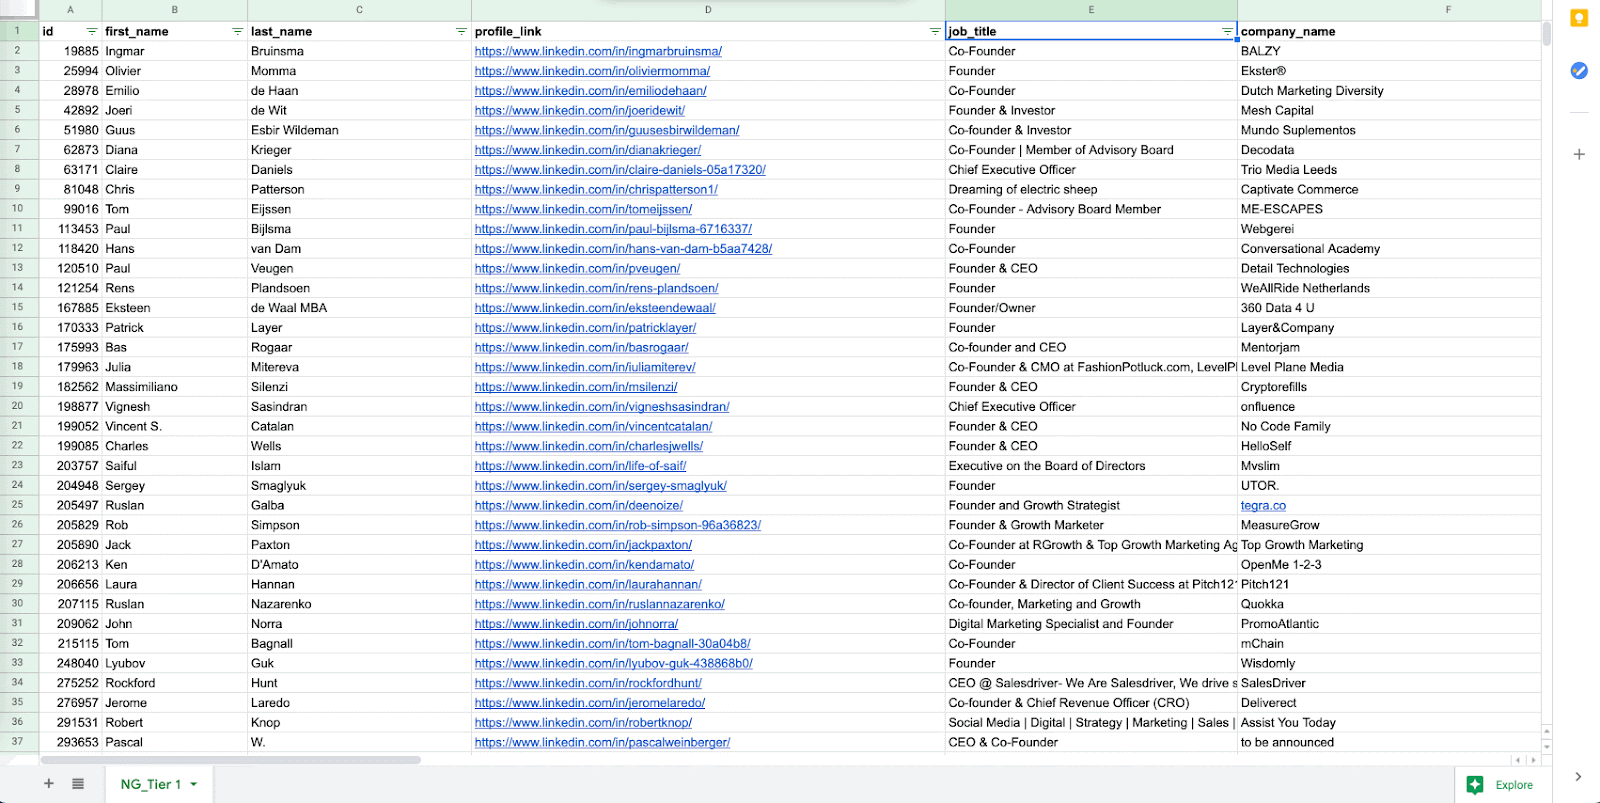Open filter menu for last_name column
Screen dimensions: 1600x803
[461, 32]
